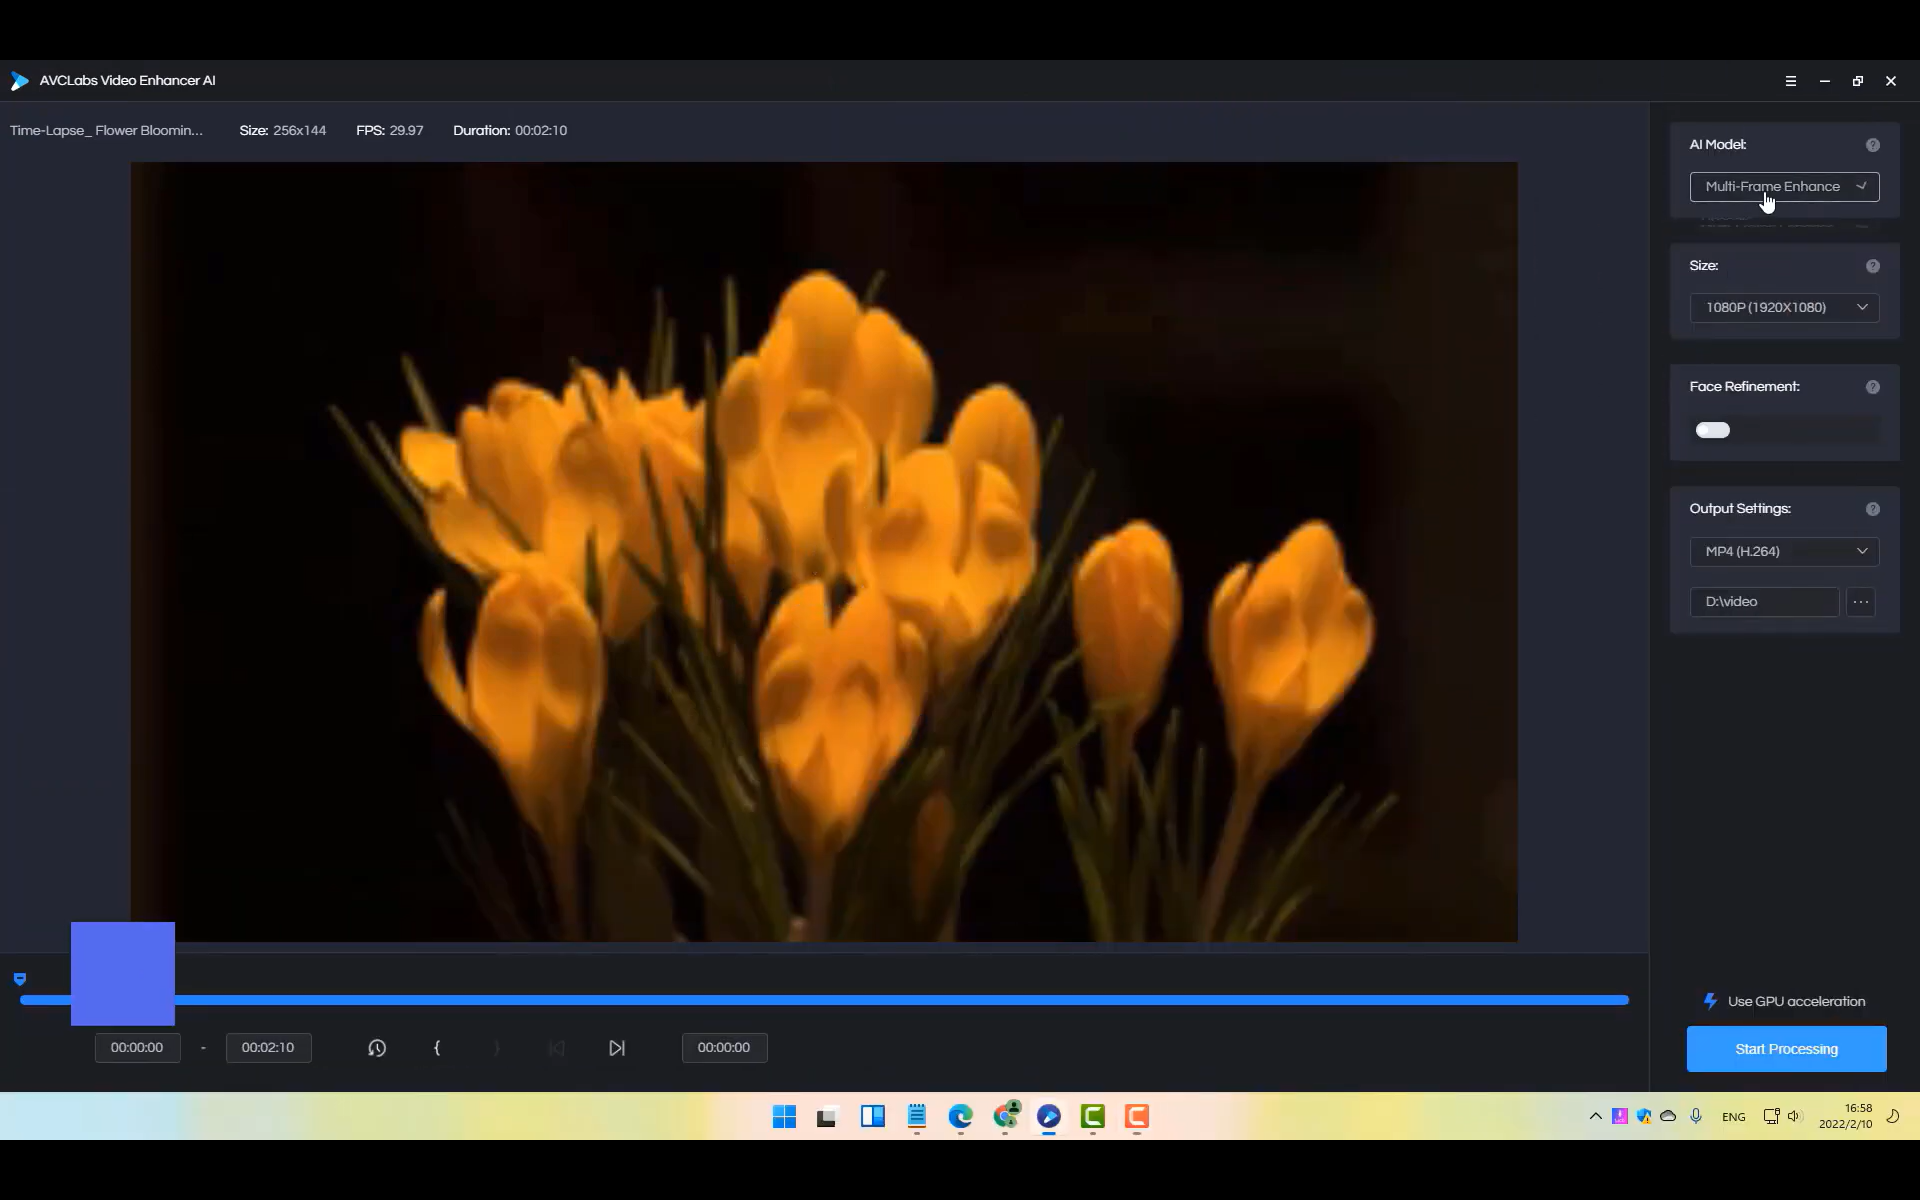The height and width of the screenshot is (1200, 1920).
Task: Click the microphone tray icon
Action: [1696, 1116]
